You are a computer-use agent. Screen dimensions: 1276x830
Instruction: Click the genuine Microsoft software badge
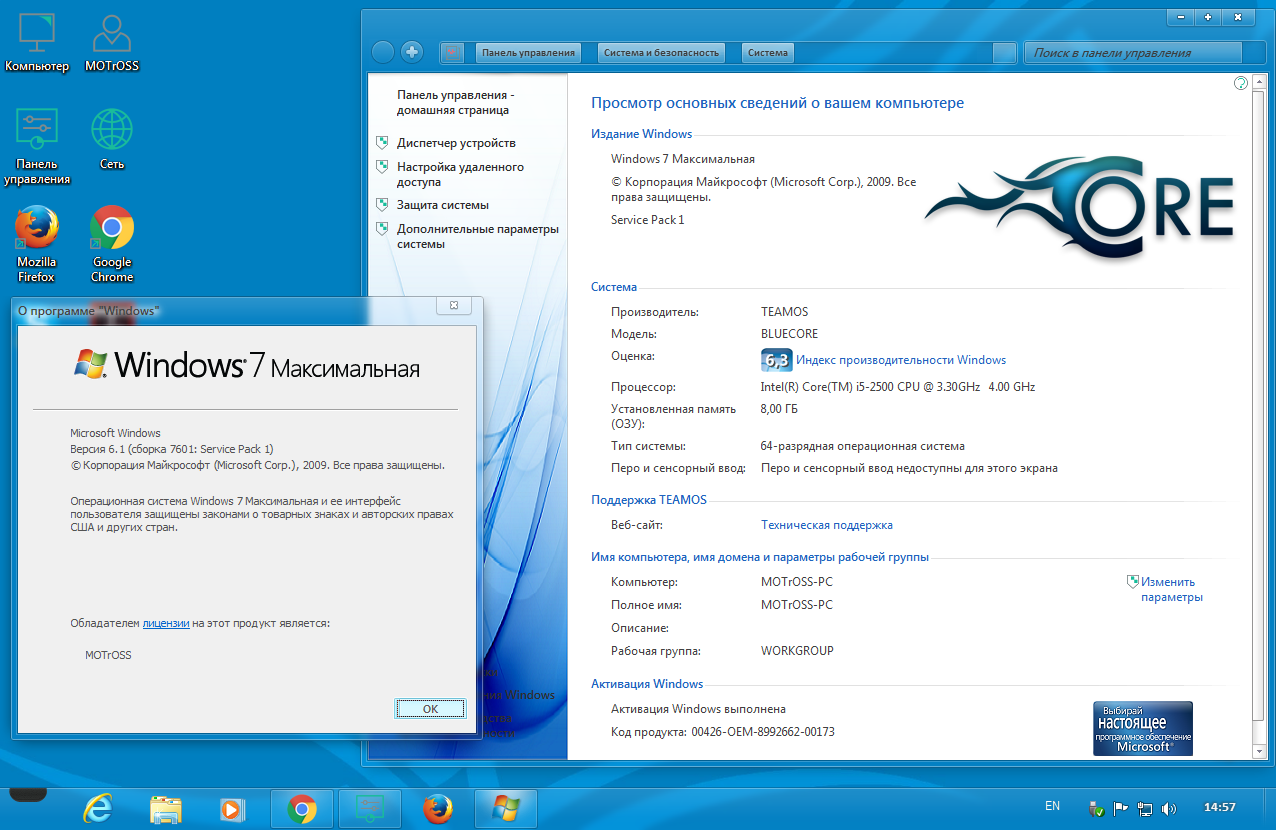point(1142,728)
